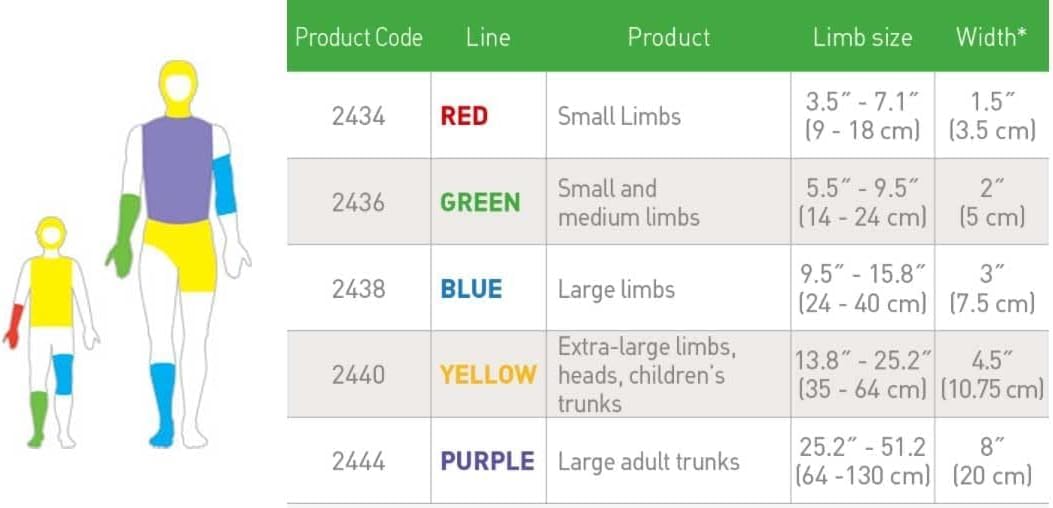Viewport: 1053px width, 508px height.
Task: Select product code 2444
Action: click(358, 461)
